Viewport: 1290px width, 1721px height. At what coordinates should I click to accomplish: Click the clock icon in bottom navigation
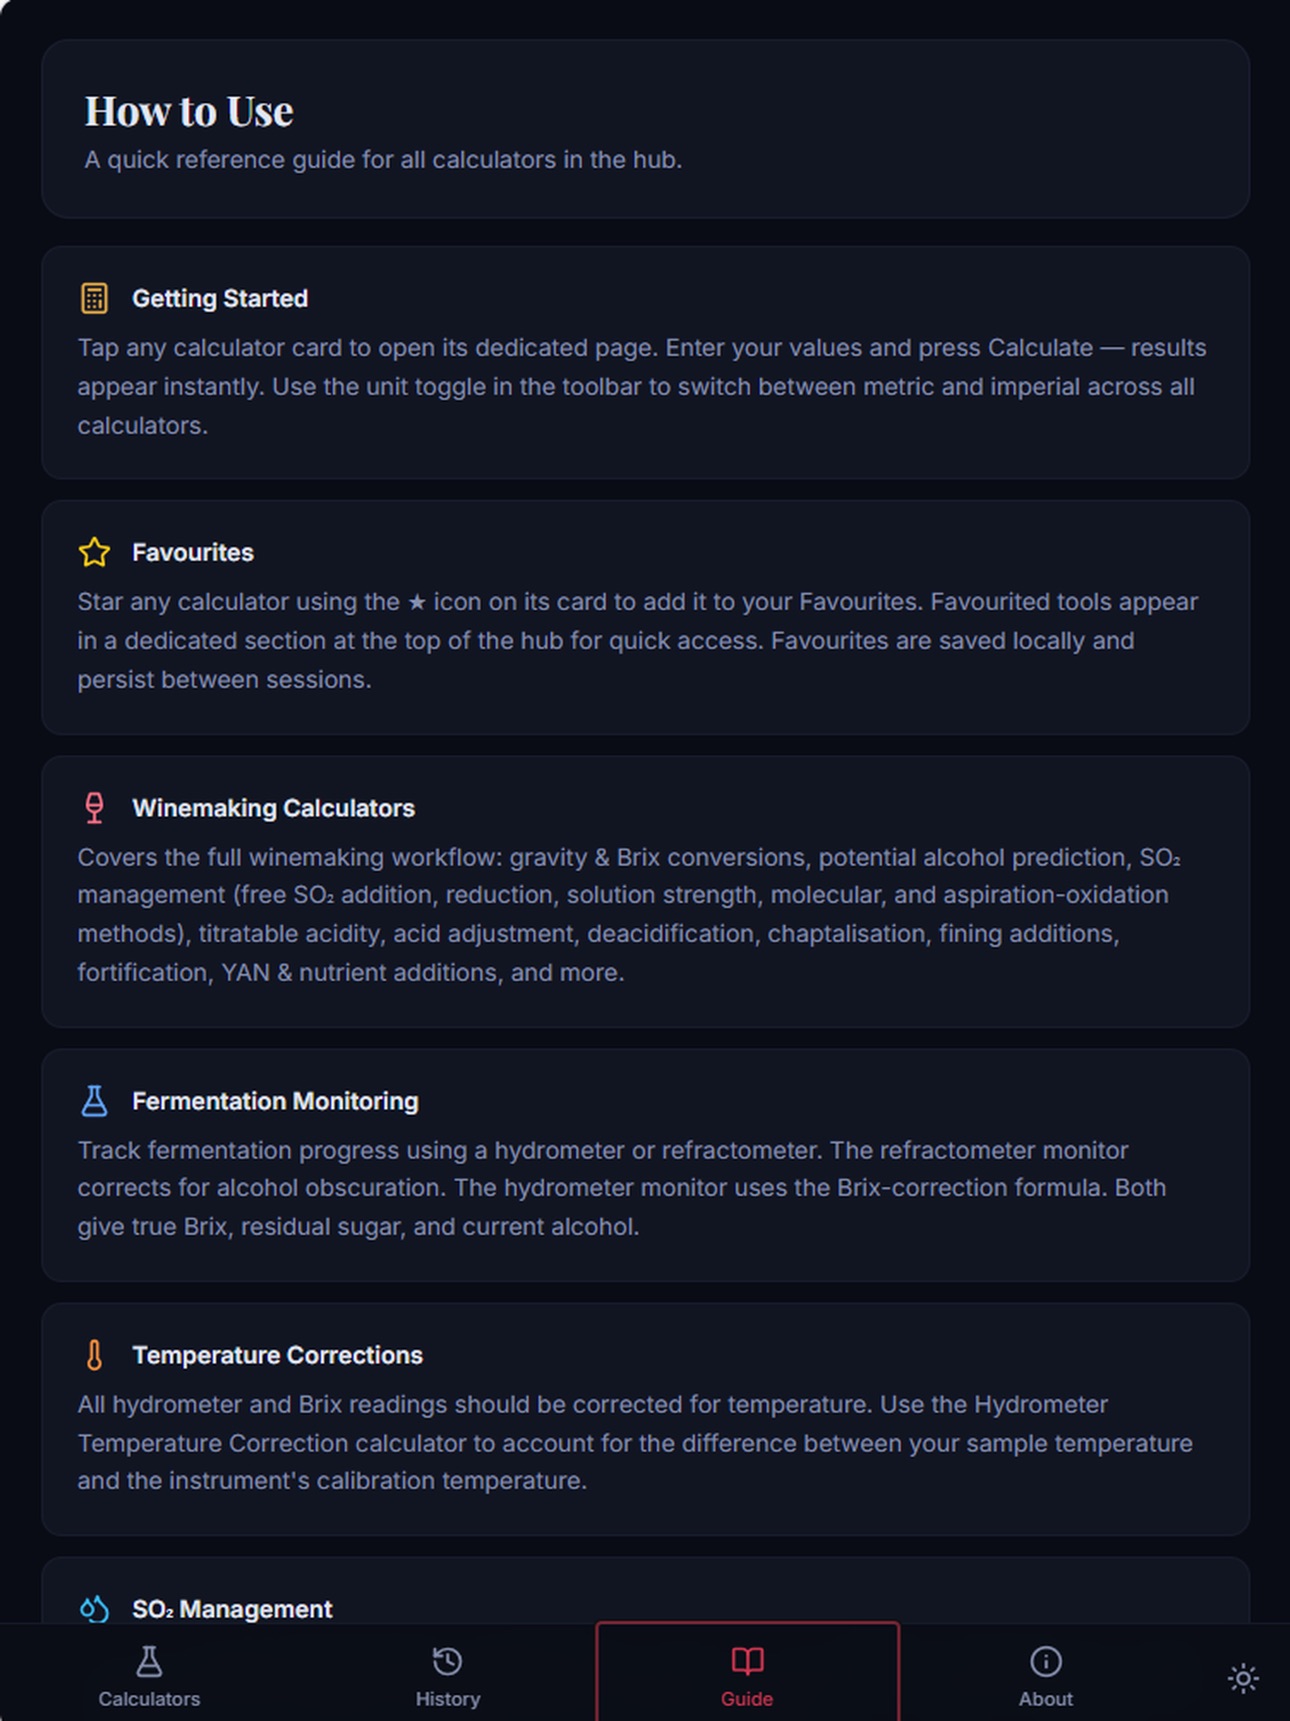[447, 1661]
